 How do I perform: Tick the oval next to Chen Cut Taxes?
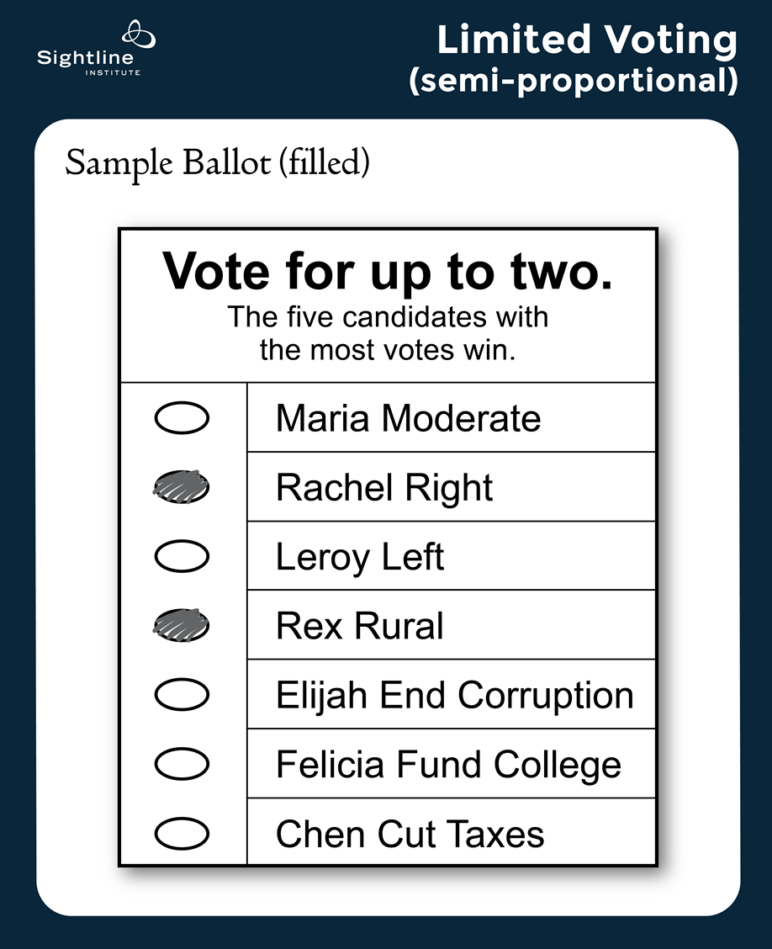point(182,833)
